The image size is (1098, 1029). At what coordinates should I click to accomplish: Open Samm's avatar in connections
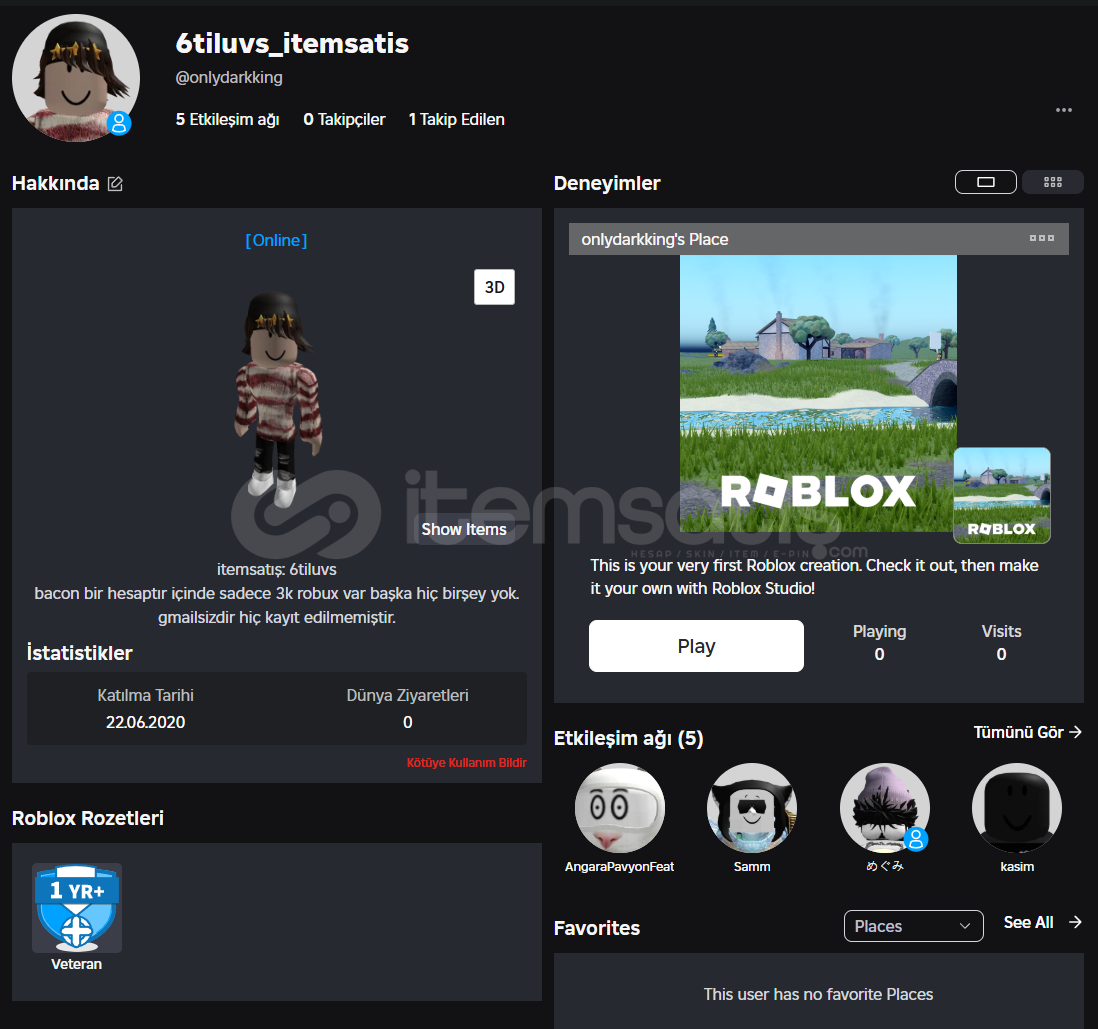(x=751, y=808)
